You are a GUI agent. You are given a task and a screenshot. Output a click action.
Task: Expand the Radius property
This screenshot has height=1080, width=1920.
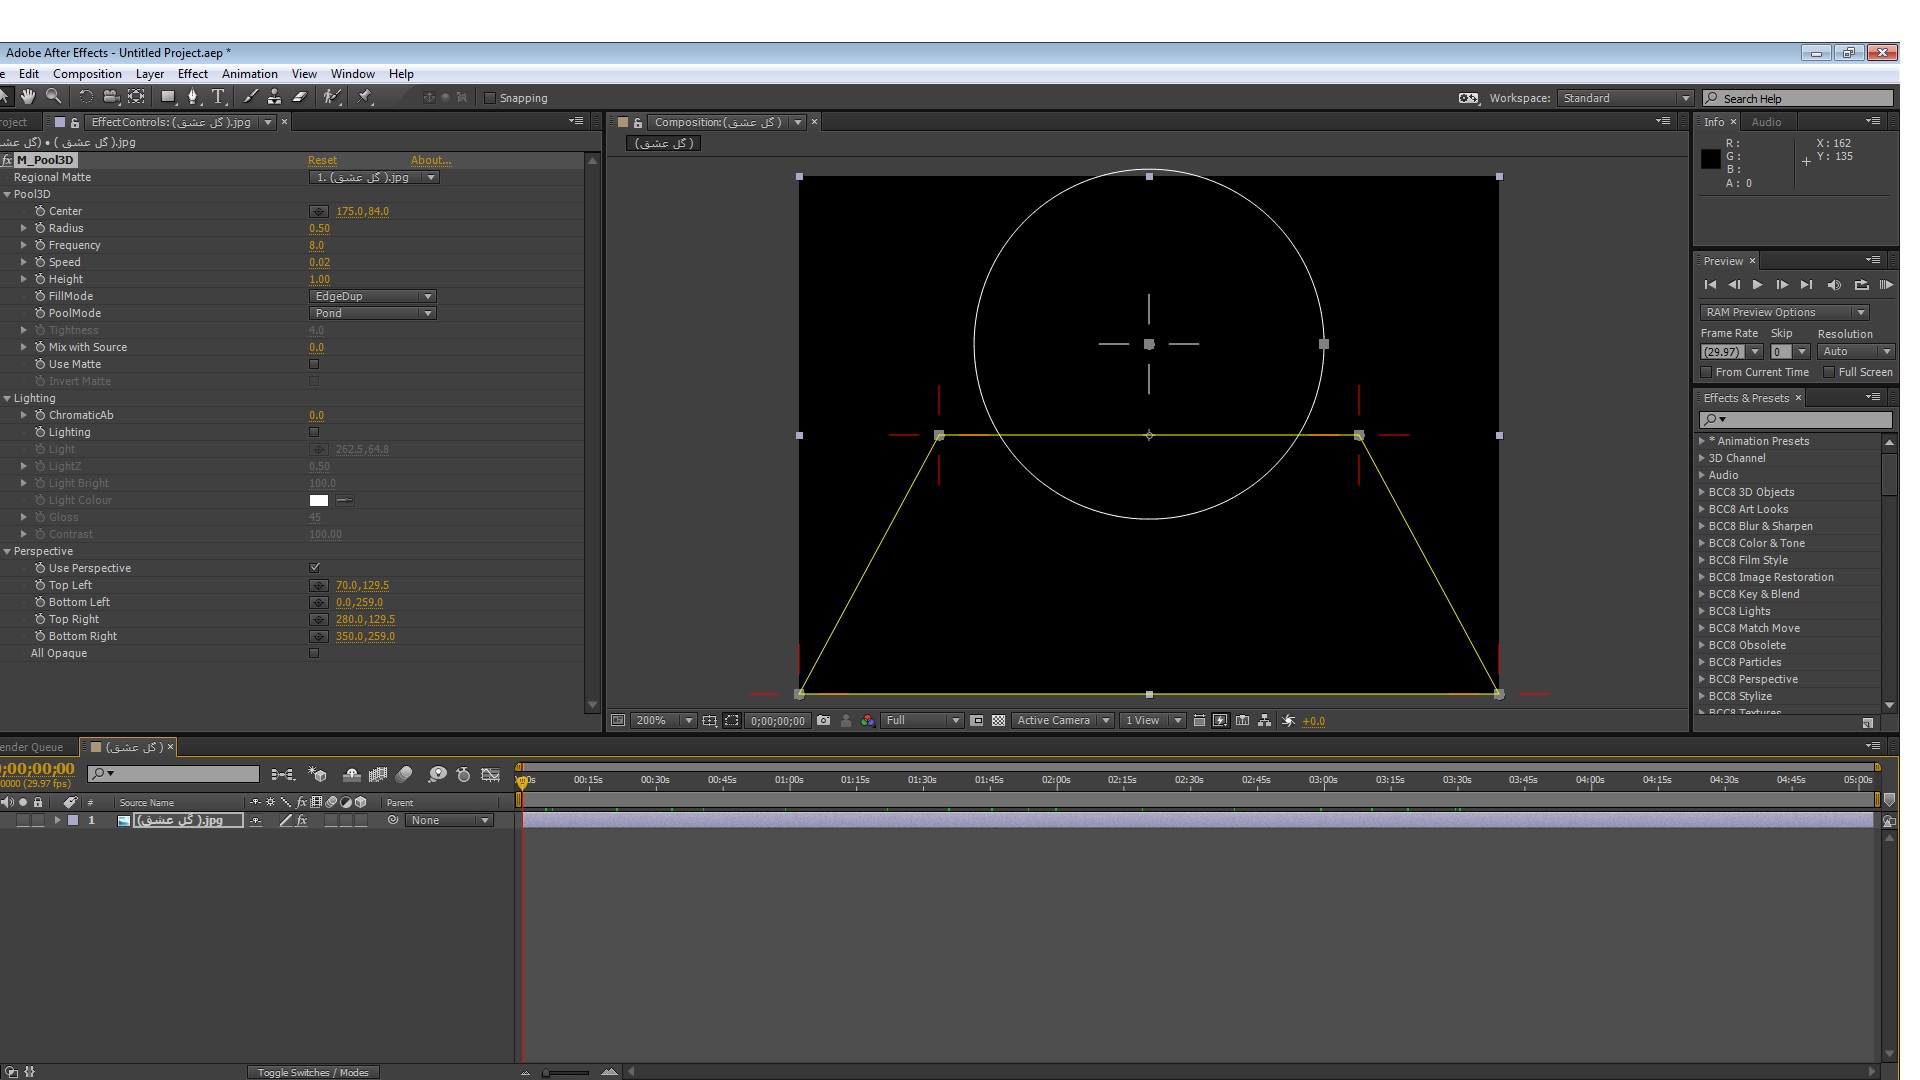(24, 228)
